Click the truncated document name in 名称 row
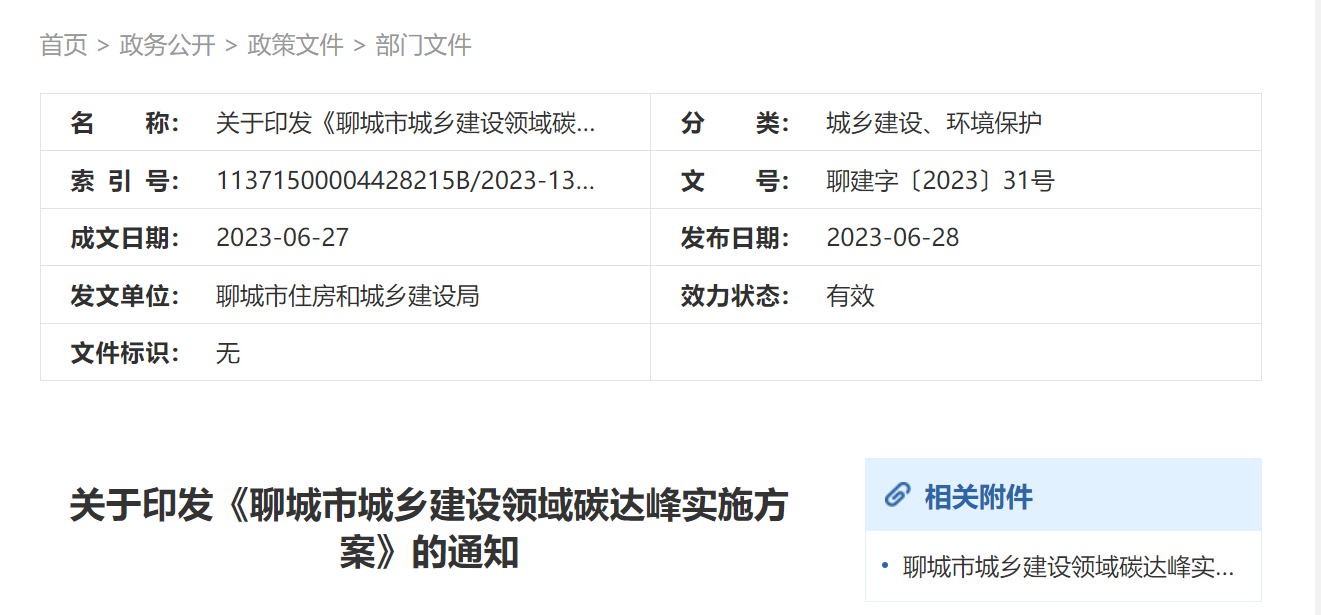 [405, 123]
